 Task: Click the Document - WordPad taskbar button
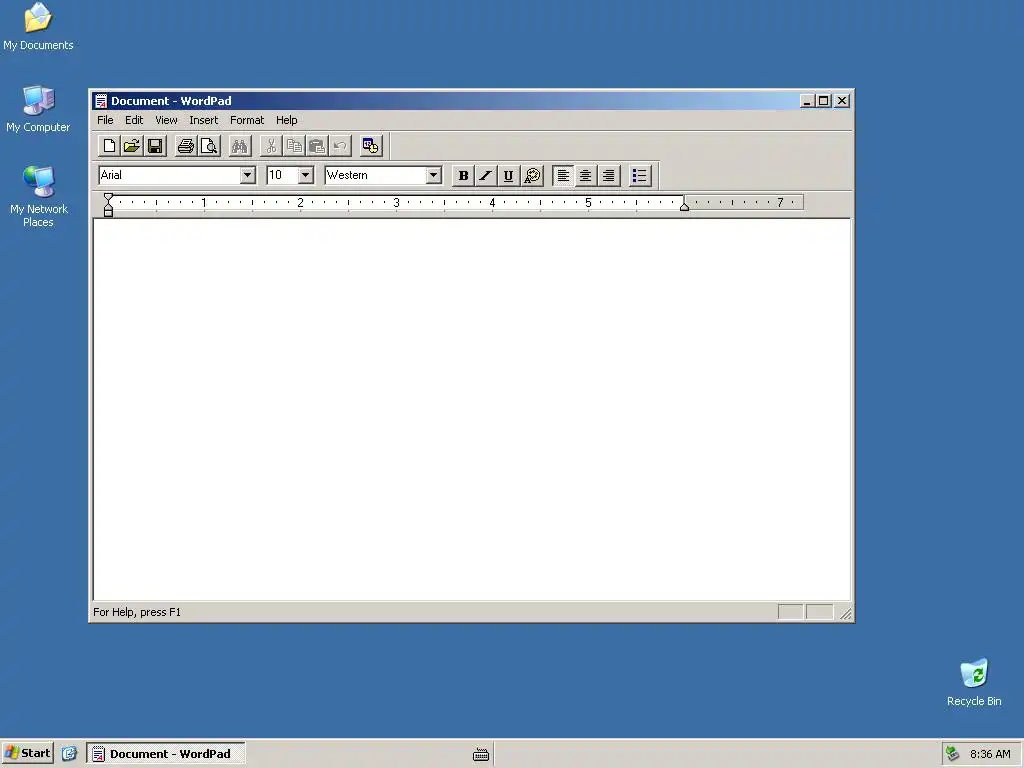tap(166, 754)
